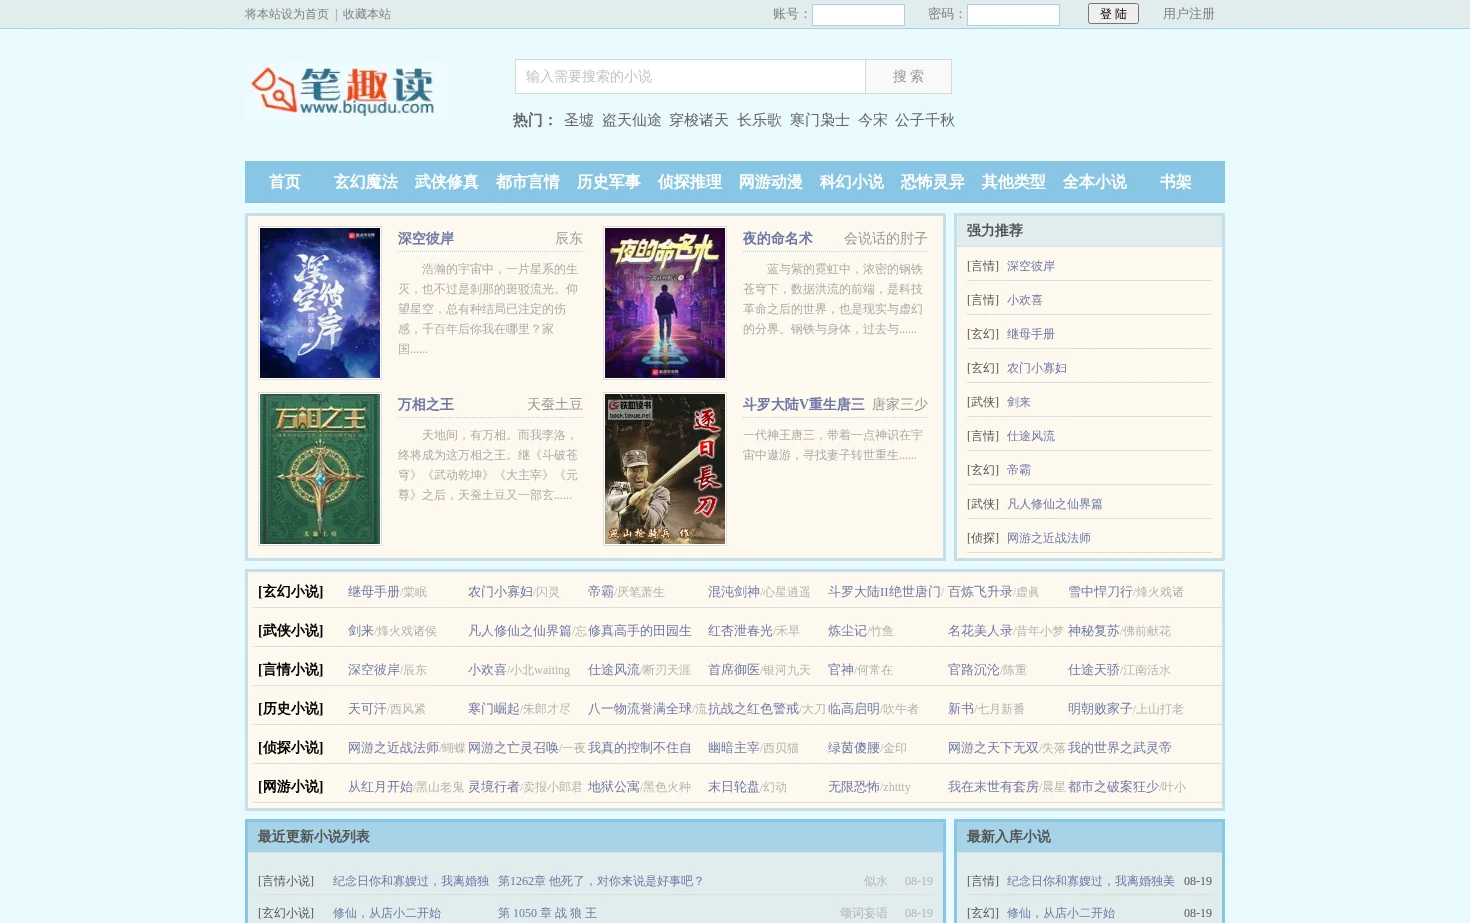Open the 逐日长刀 book cover image
The image size is (1470, 923).
pyautogui.click(x=665, y=469)
